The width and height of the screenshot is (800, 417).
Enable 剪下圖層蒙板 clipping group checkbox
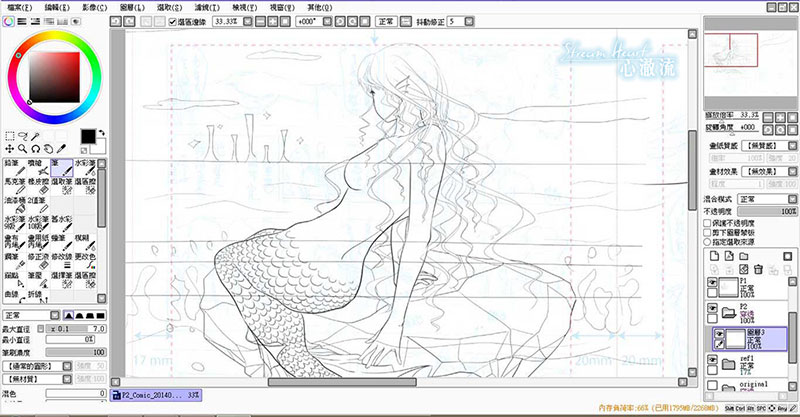point(707,232)
